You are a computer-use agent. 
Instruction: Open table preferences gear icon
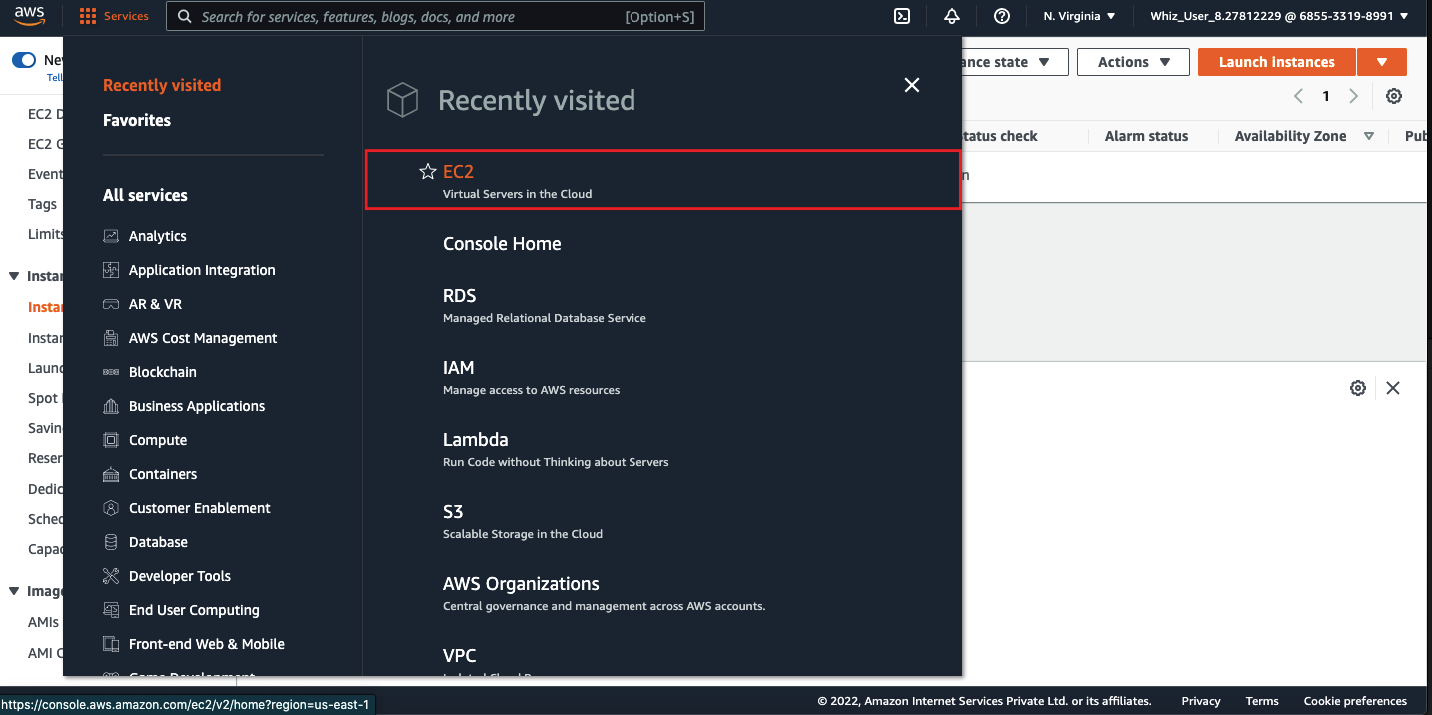(1394, 96)
